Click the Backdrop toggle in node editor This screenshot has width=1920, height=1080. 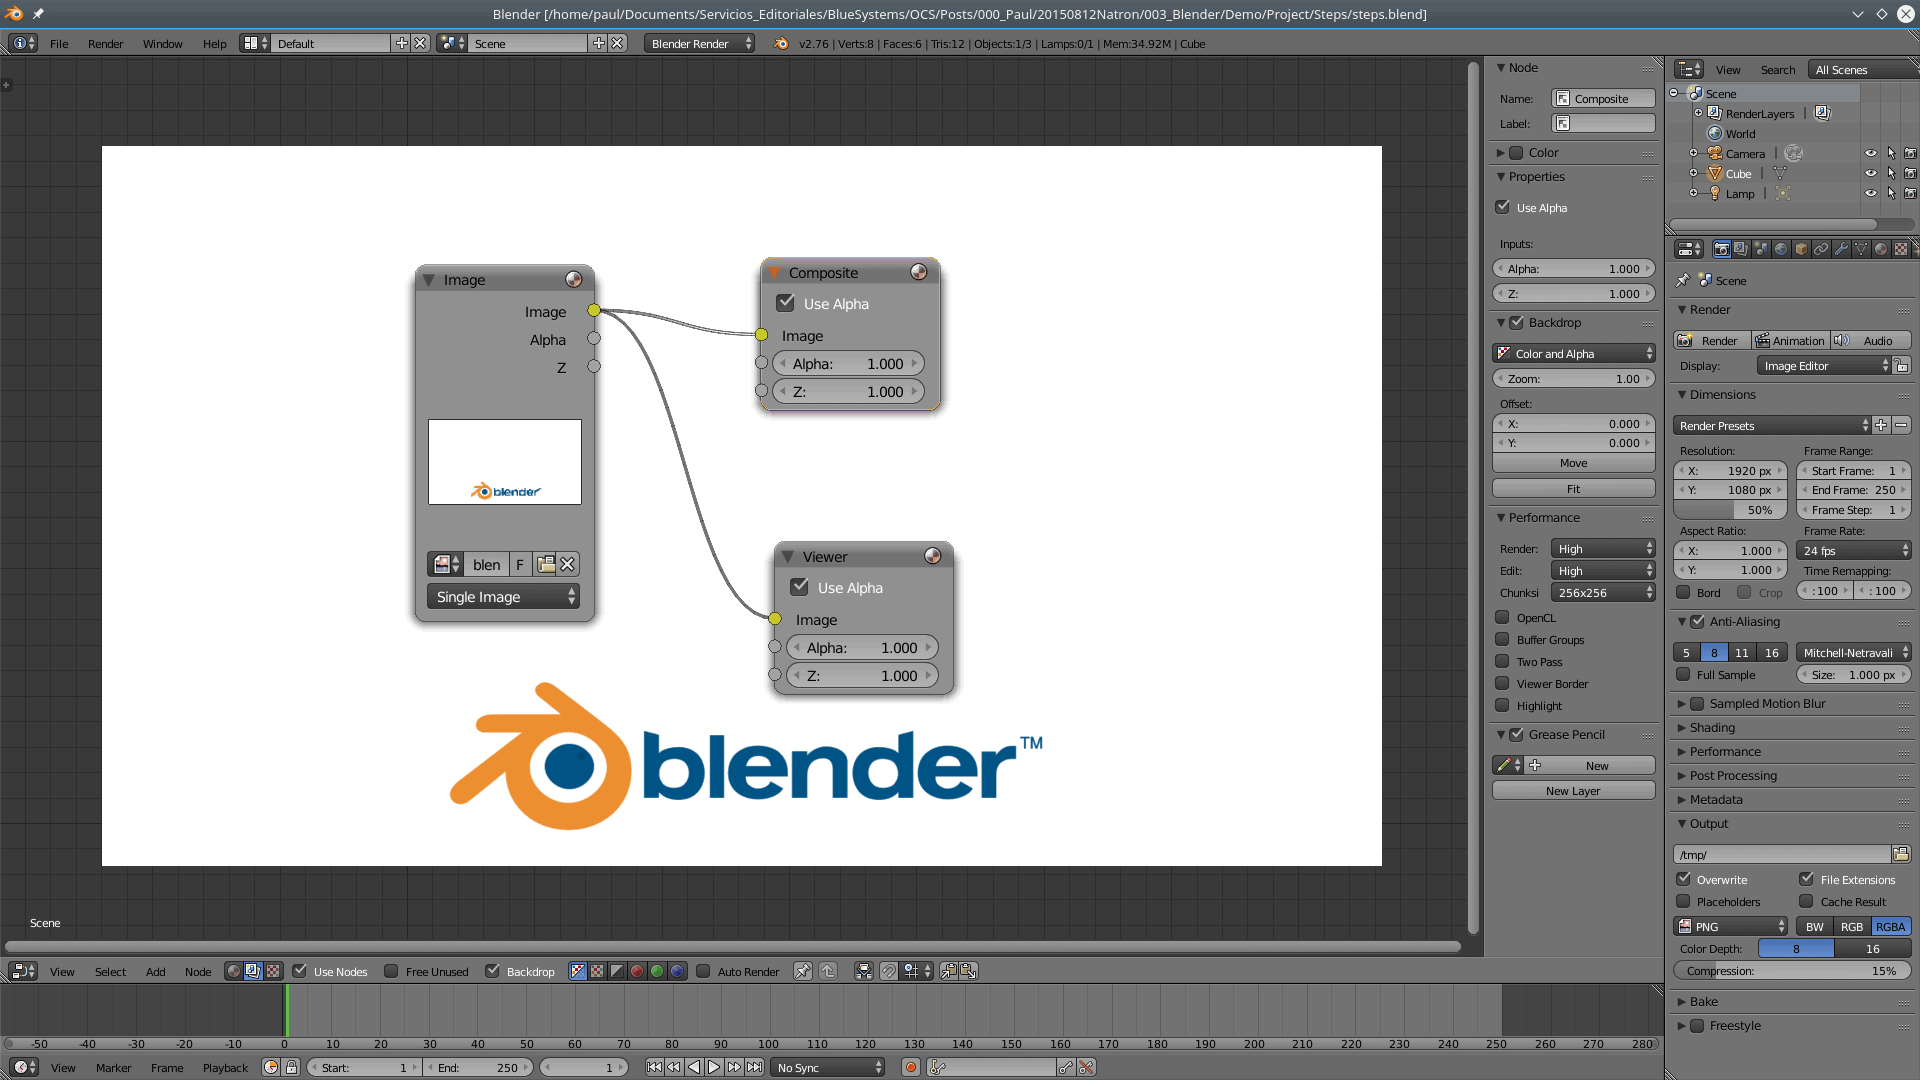point(493,971)
